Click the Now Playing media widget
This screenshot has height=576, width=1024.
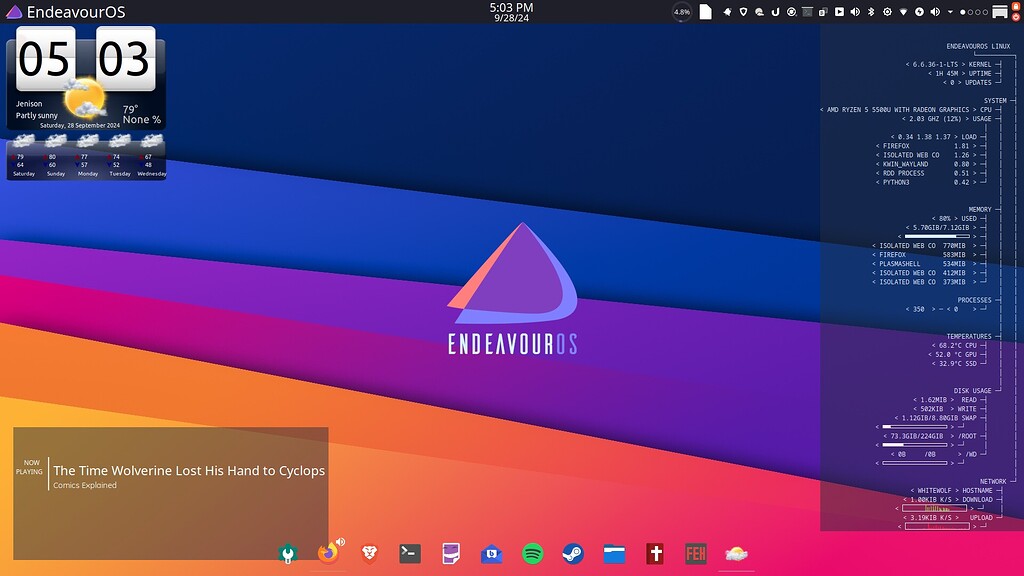click(x=168, y=470)
